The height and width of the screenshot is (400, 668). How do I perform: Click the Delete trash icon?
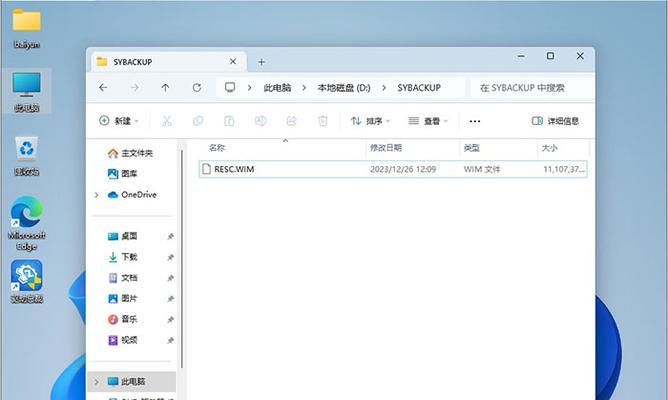point(322,121)
